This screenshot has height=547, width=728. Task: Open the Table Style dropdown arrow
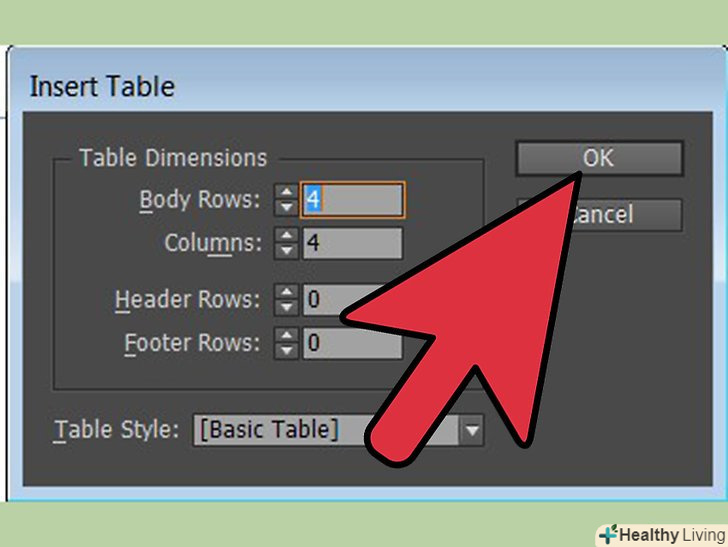coord(472,430)
